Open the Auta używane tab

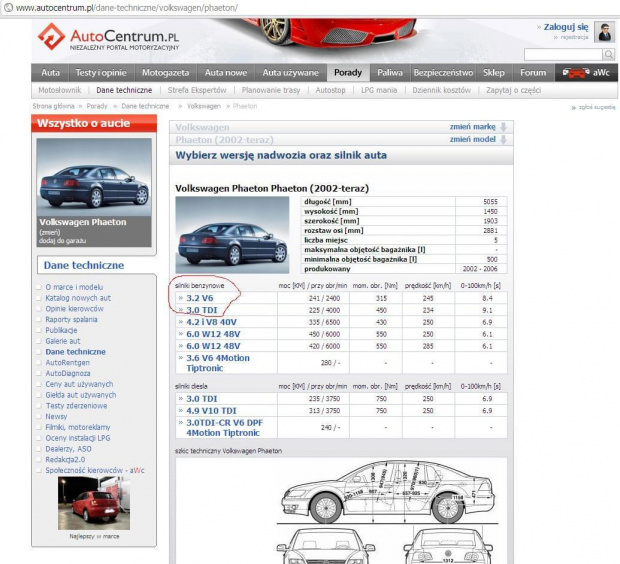coord(291,73)
